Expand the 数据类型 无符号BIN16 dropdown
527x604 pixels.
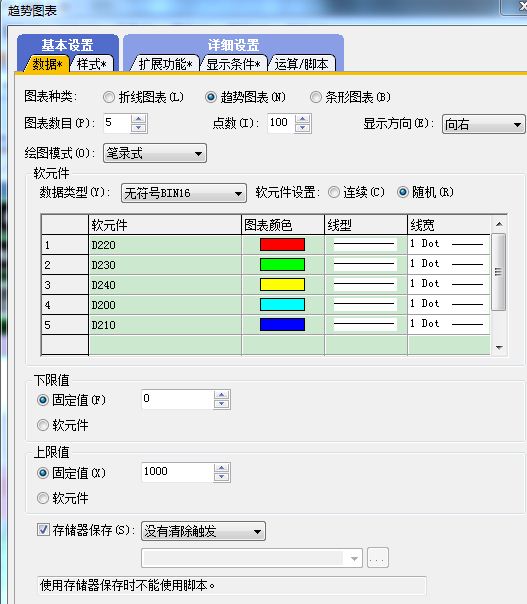[x=184, y=193]
